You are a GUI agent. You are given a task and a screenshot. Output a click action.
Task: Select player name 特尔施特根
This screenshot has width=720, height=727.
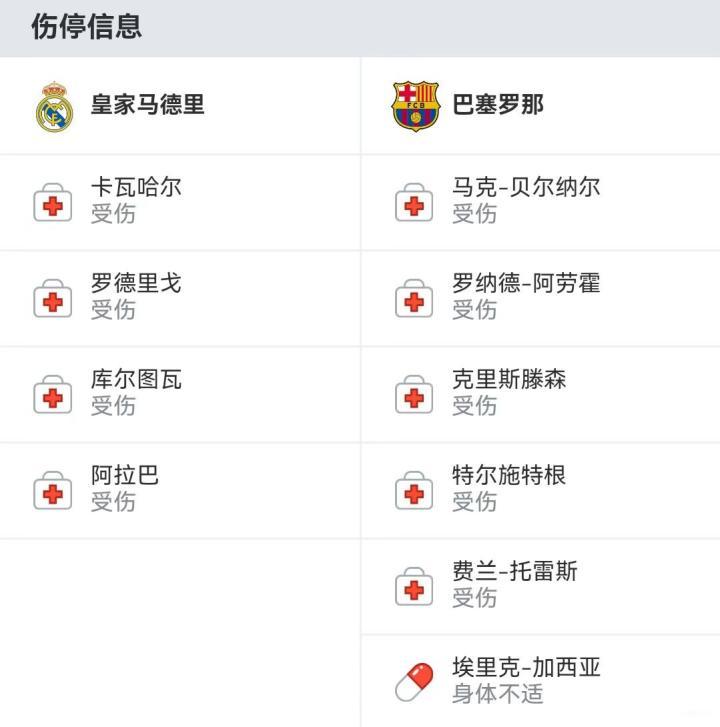[509, 475]
